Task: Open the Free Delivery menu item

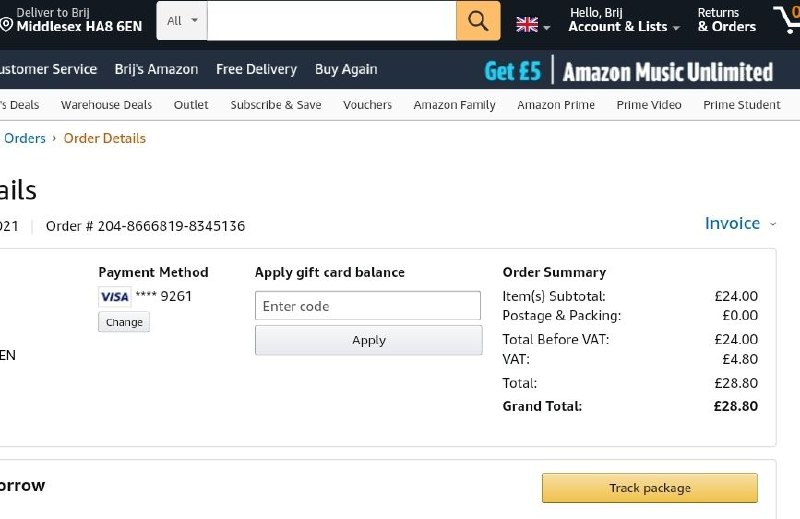Action: coord(256,69)
